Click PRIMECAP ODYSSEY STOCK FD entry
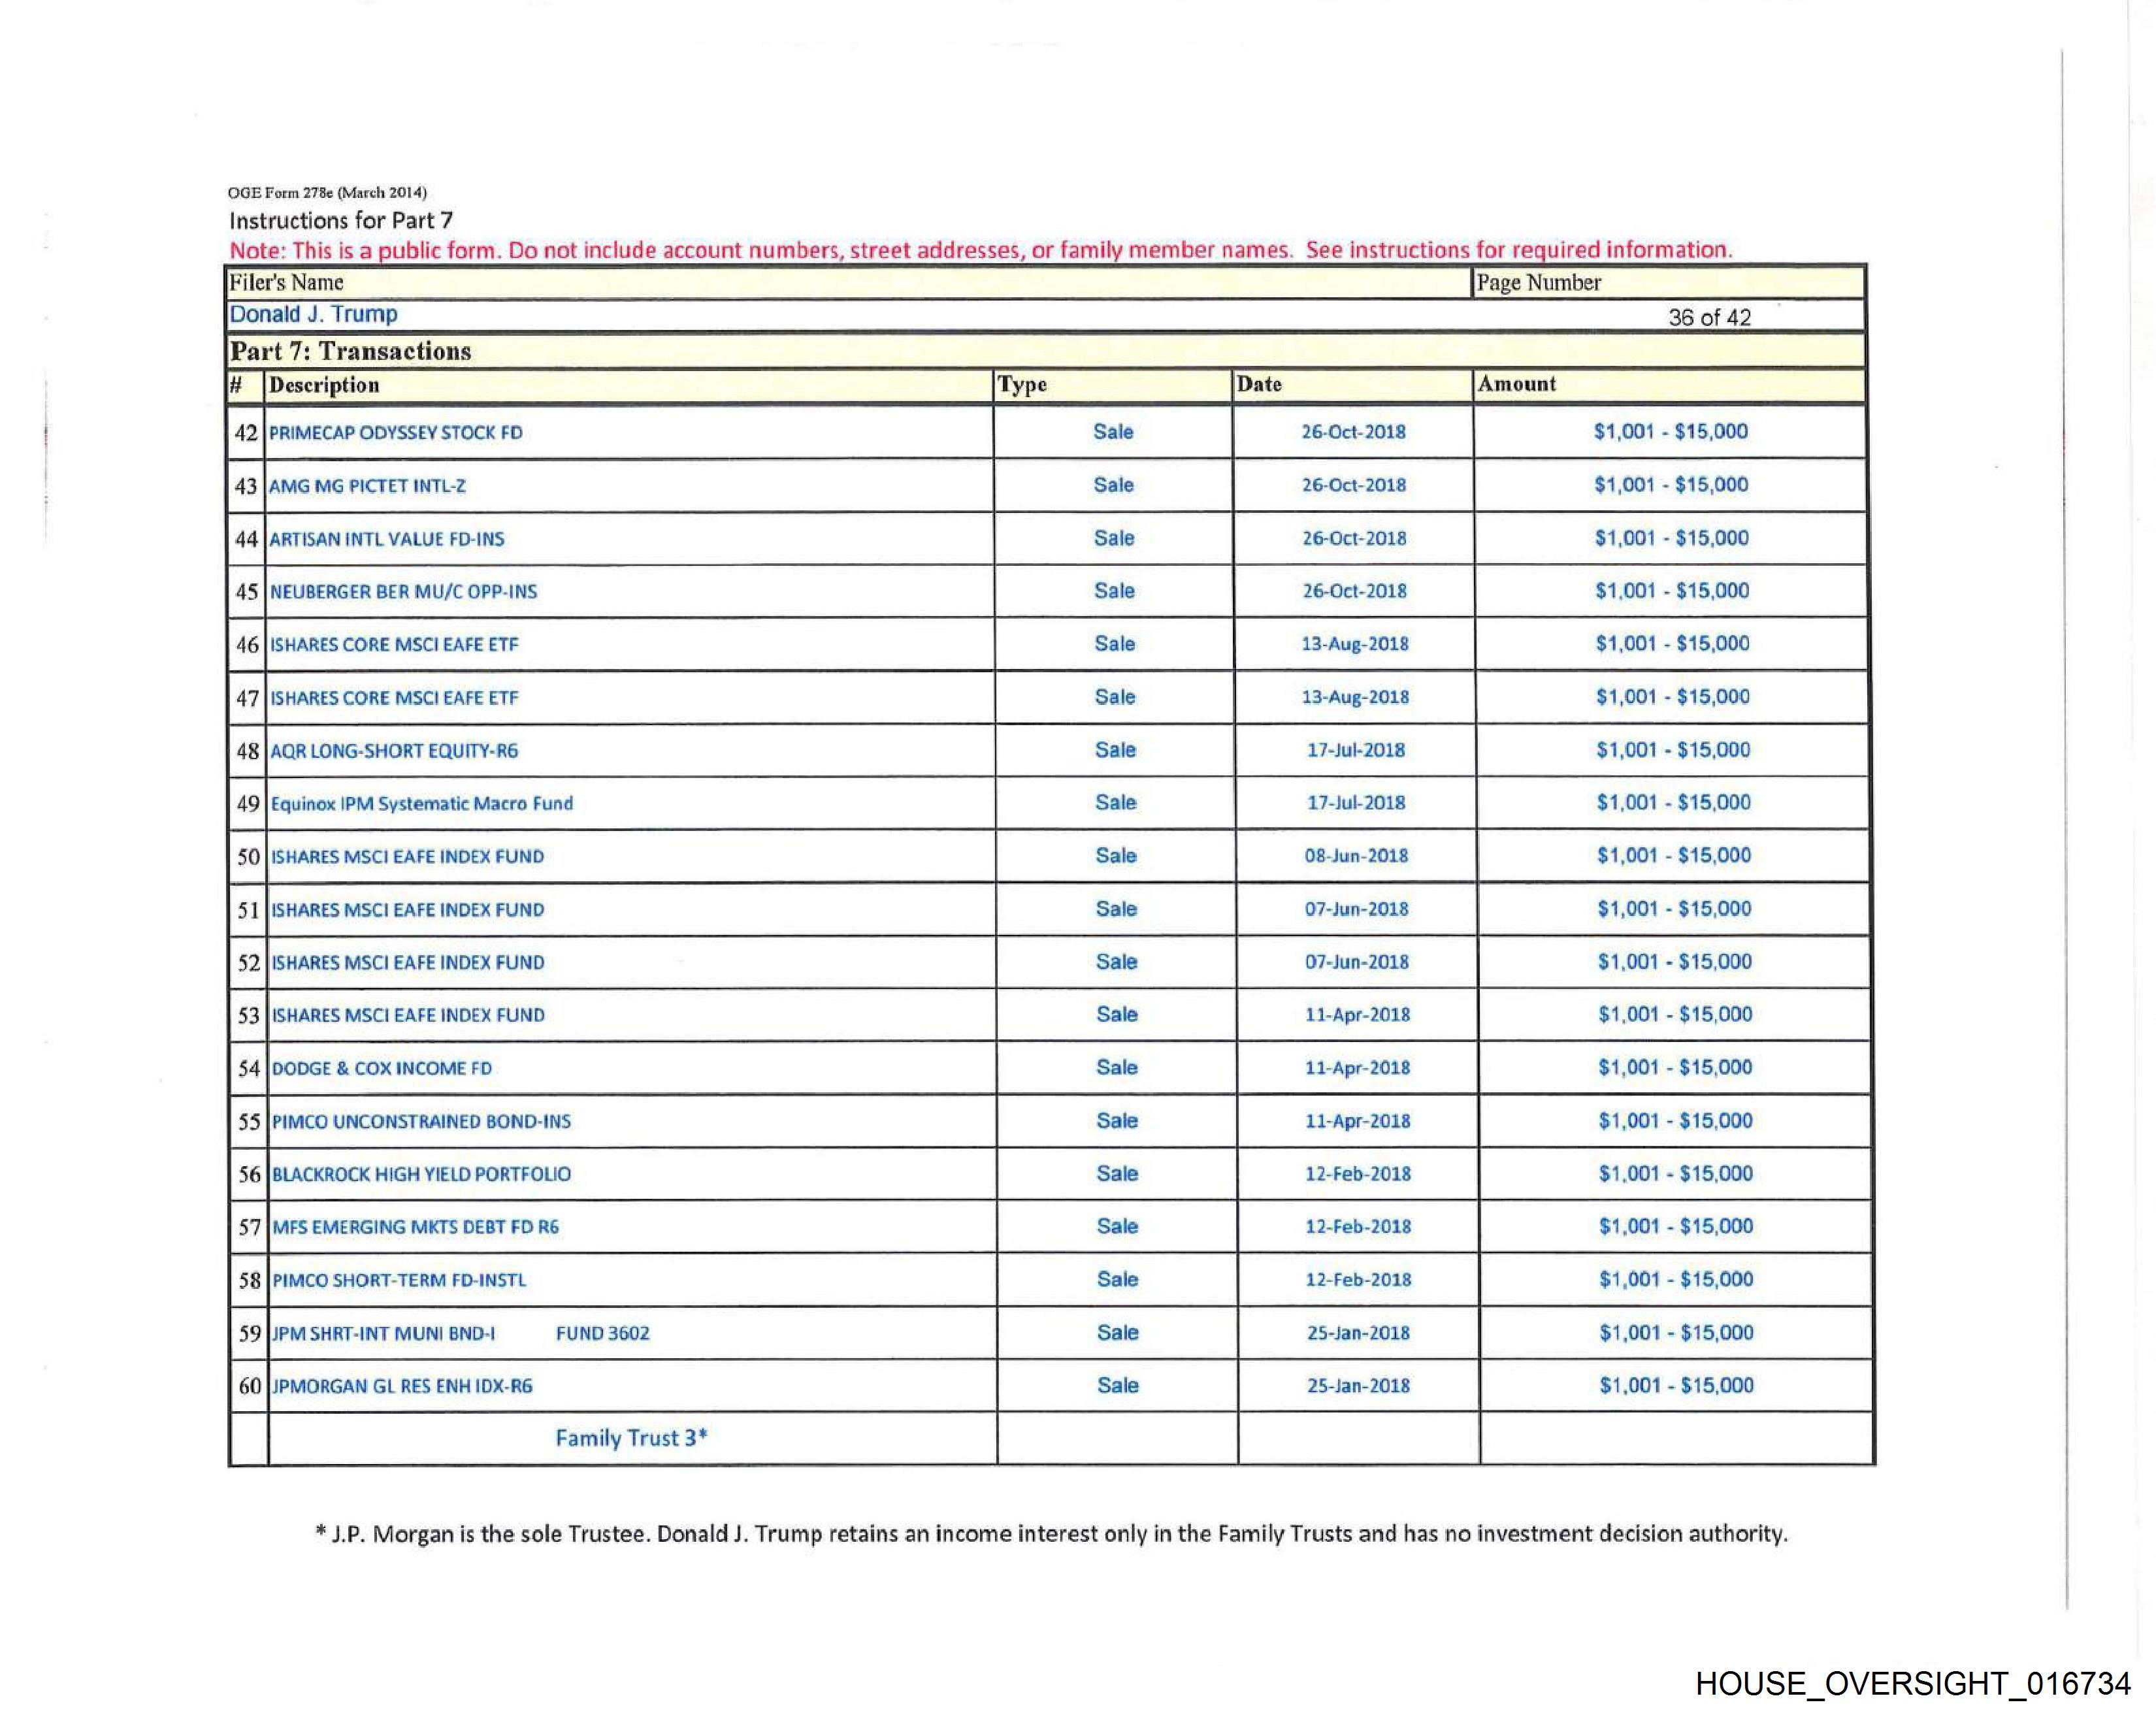Image resolution: width=2156 pixels, height=1711 pixels. (395, 433)
